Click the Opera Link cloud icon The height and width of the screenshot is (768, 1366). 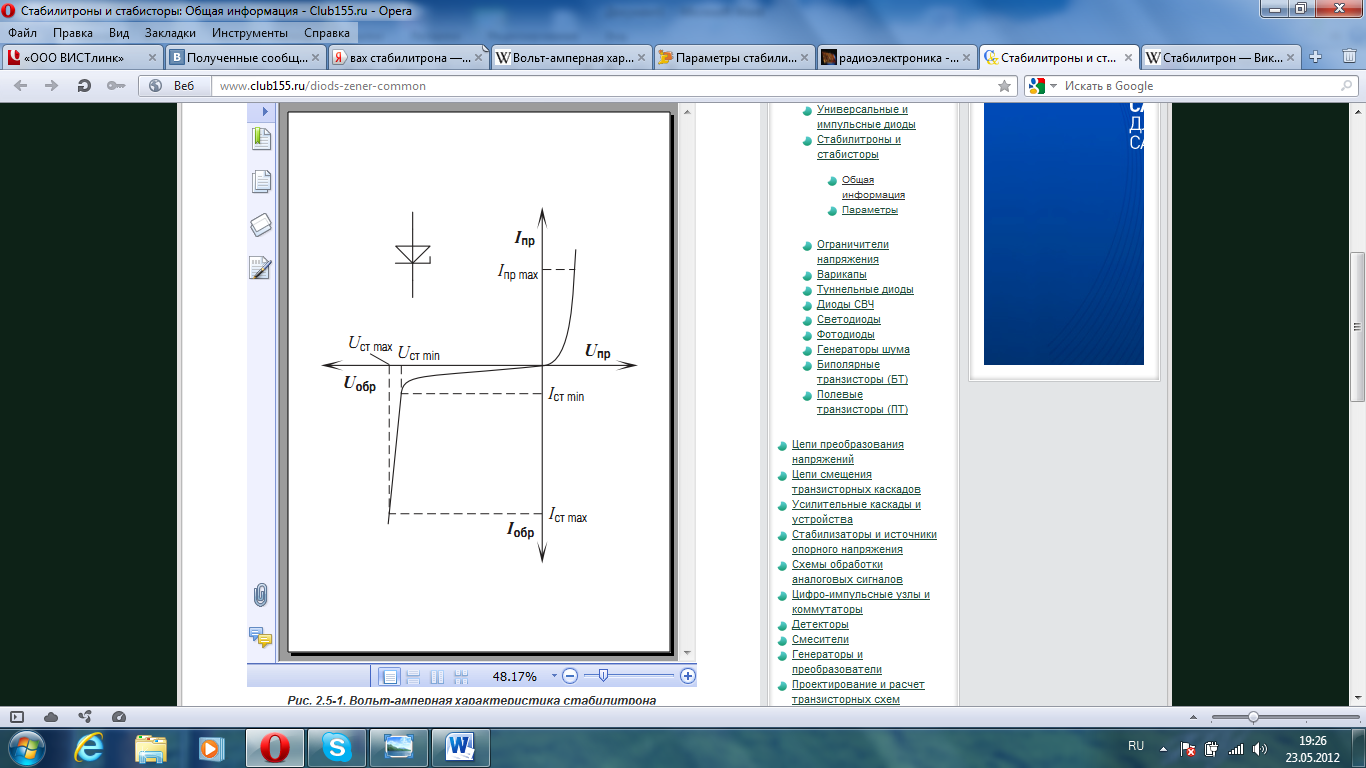51,717
